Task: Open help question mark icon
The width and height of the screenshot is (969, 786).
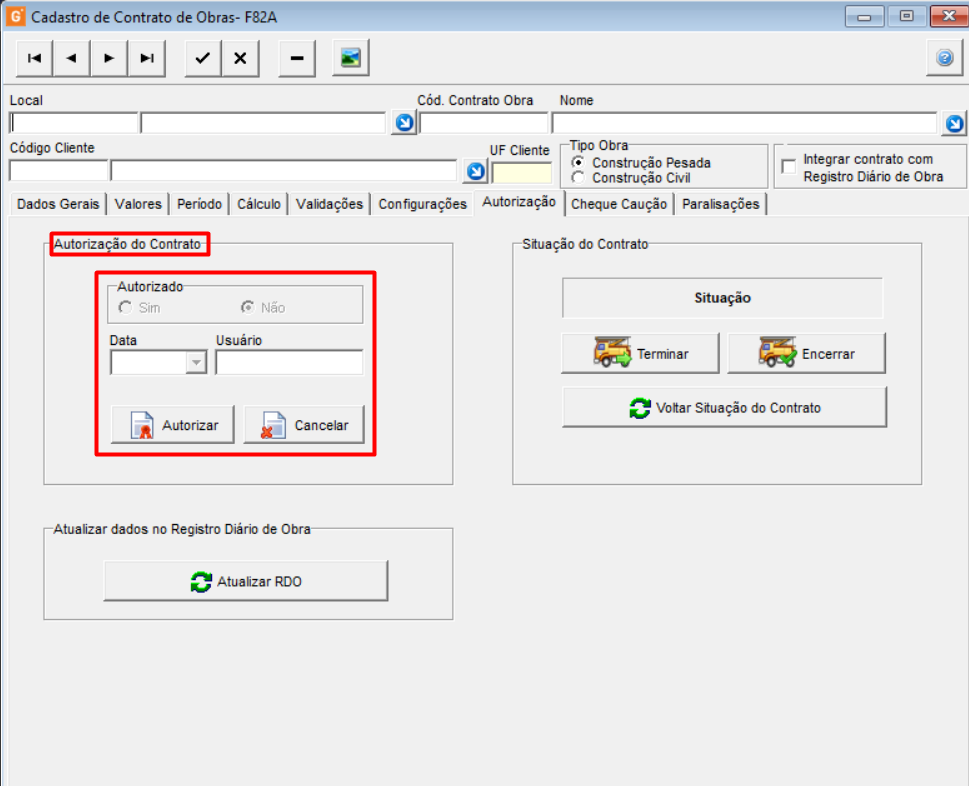Action: pyautogui.click(x=944, y=58)
